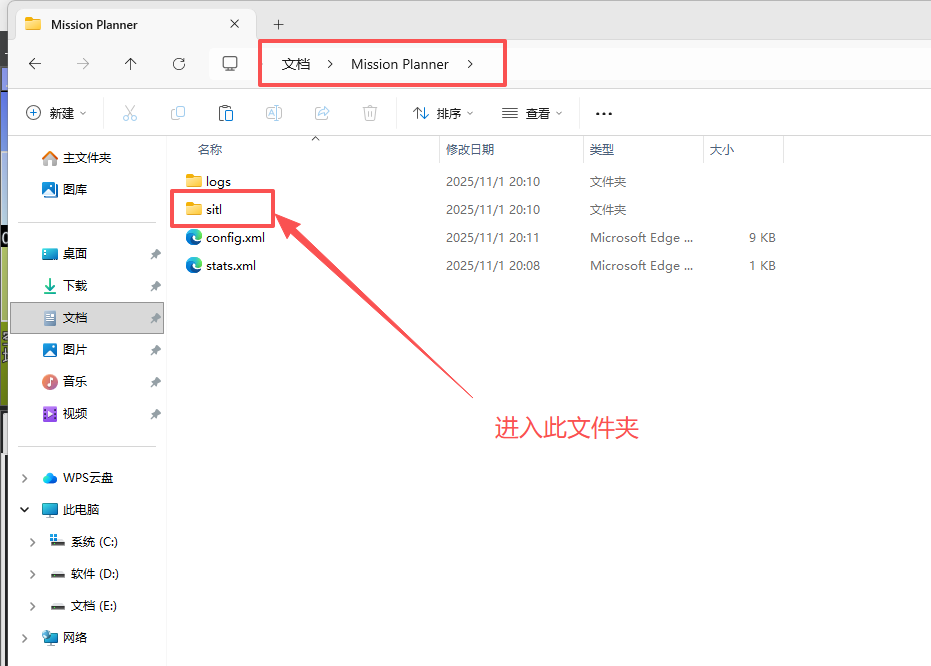Select the config.xml file
Image resolution: width=931 pixels, height=666 pixels.
coord(234,238)
